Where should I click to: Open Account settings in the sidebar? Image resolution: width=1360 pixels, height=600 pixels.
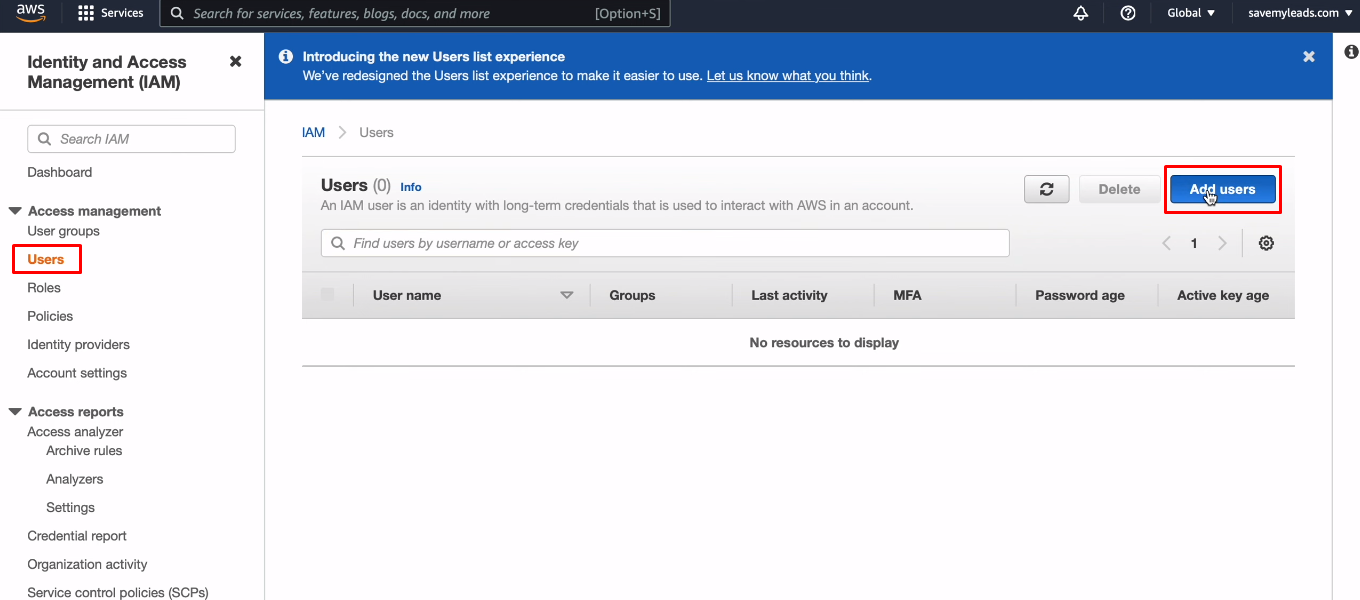[77, 373]
